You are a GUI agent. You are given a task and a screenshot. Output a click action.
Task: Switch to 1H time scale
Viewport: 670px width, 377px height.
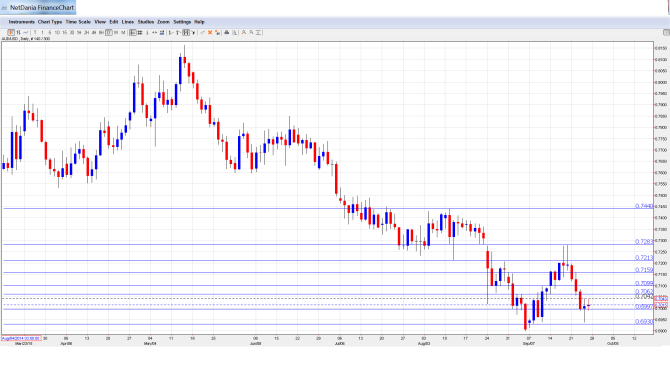(x=79, y=32)
